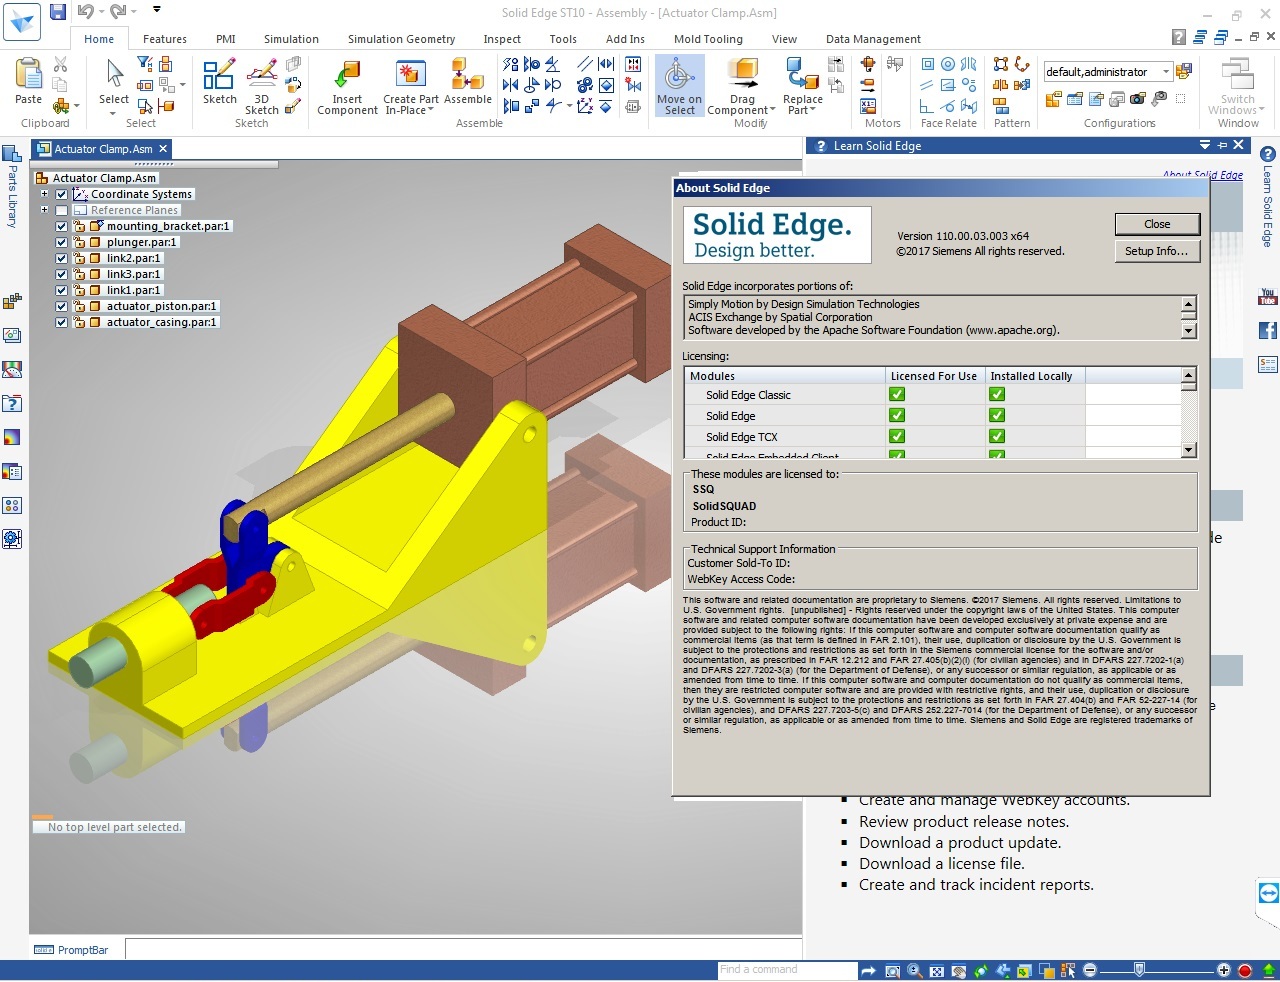This screenshot has height=982, width=1280.
Task: Open Select tool dropdown arrow
Action: click(113, 112)
